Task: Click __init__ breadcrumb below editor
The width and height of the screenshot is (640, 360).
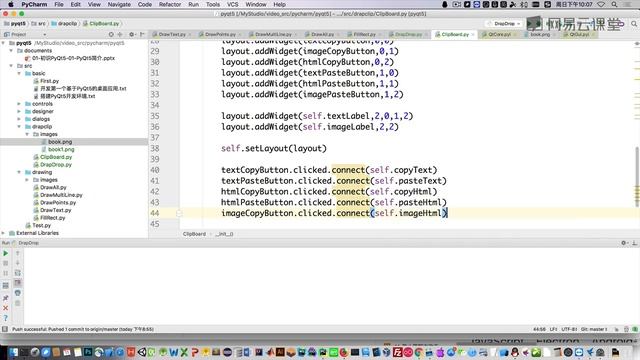Action: 224,234
